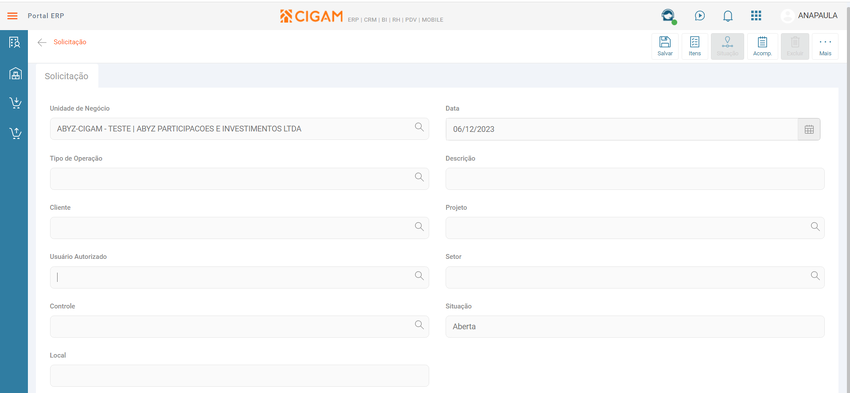Open the Itens toolbar button

point(695,47)
